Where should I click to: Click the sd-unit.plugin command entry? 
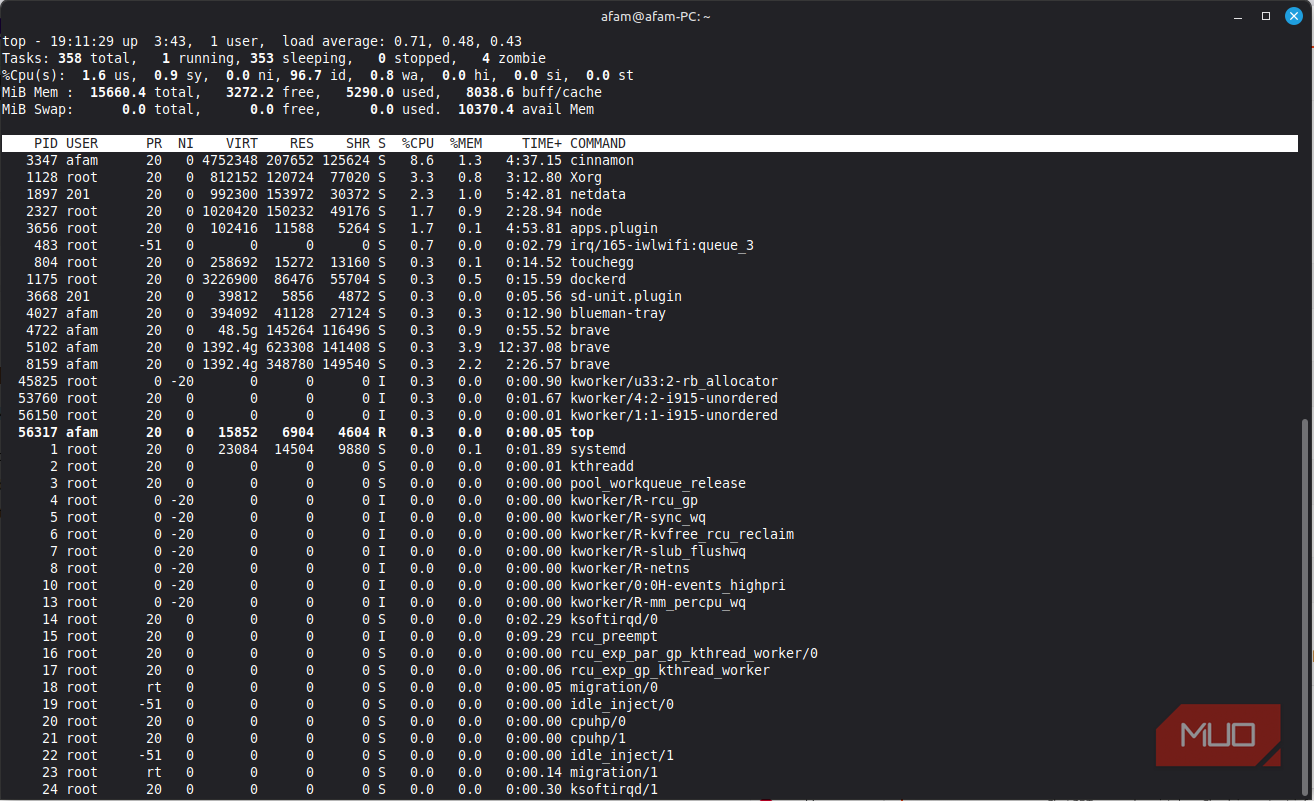click(626, 296)
